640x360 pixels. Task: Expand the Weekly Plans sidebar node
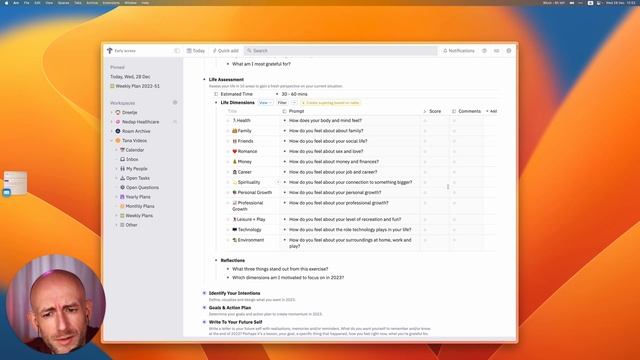point(116,216)
